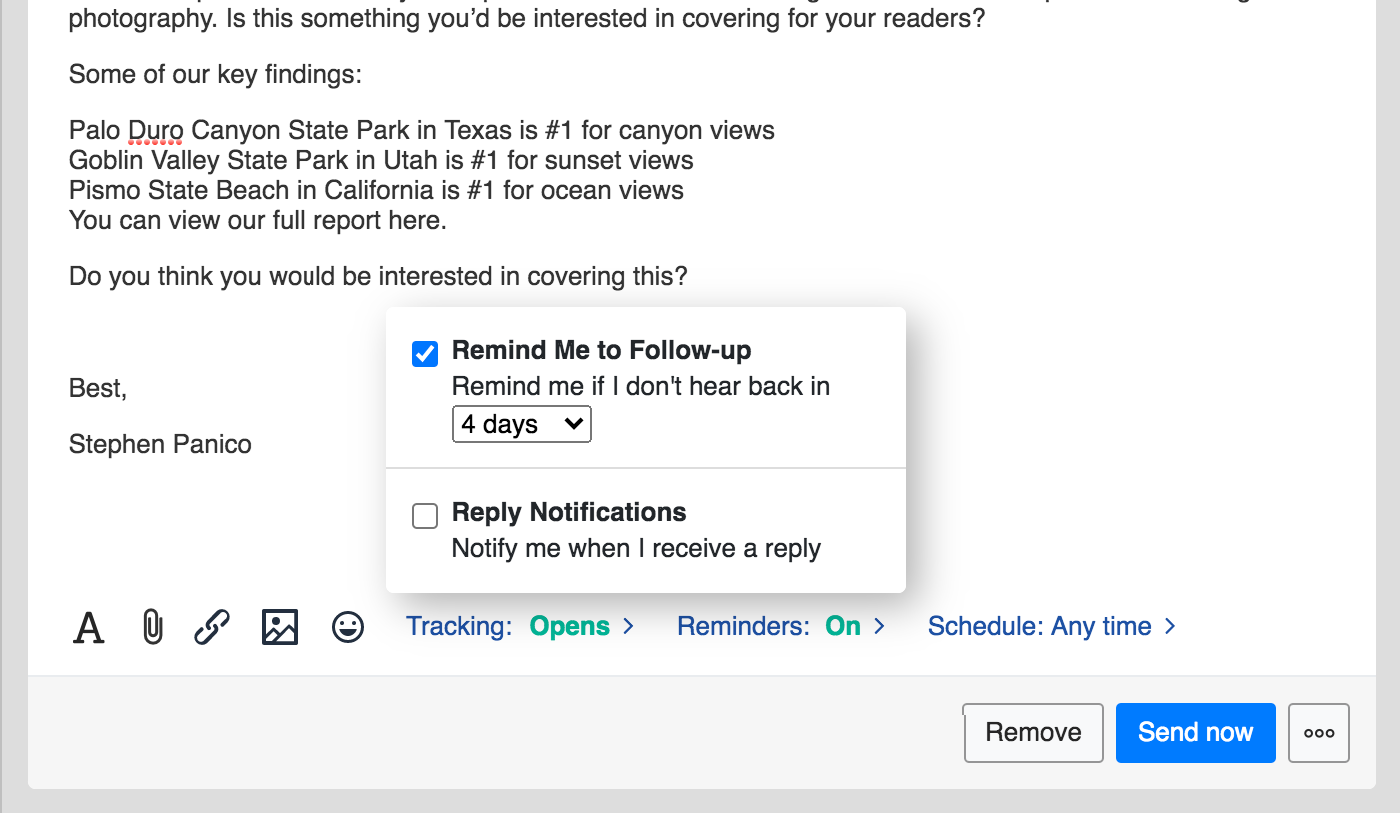Open the emoji picker icon

348,627
